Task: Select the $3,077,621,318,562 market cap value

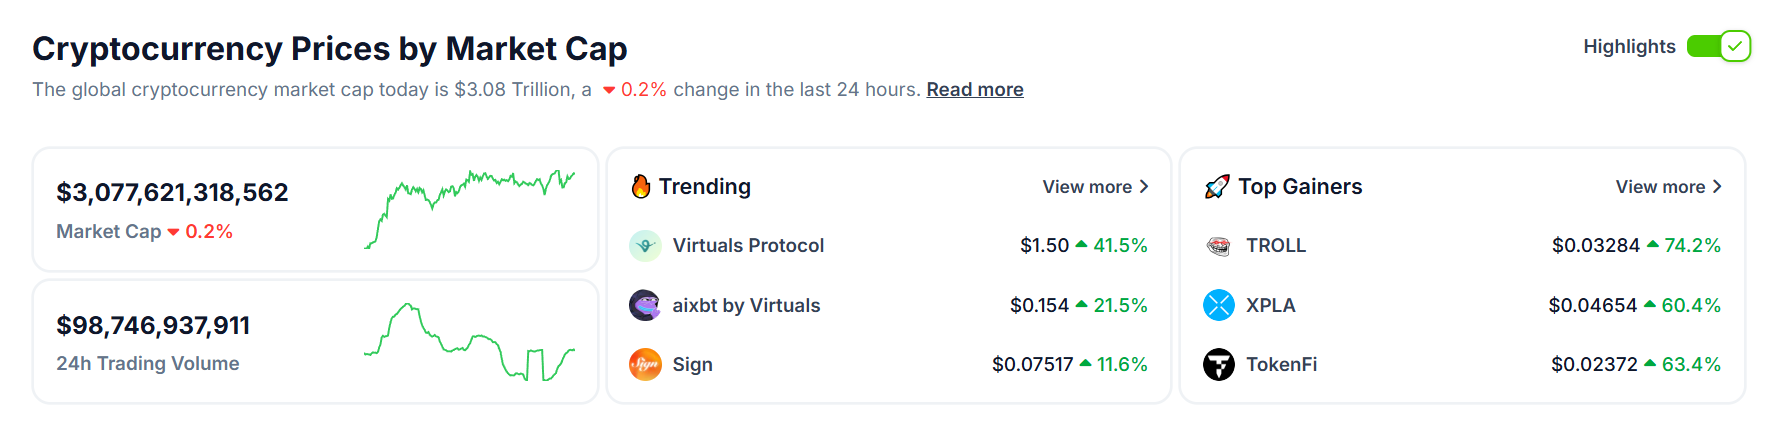Action: coord(172,192)
